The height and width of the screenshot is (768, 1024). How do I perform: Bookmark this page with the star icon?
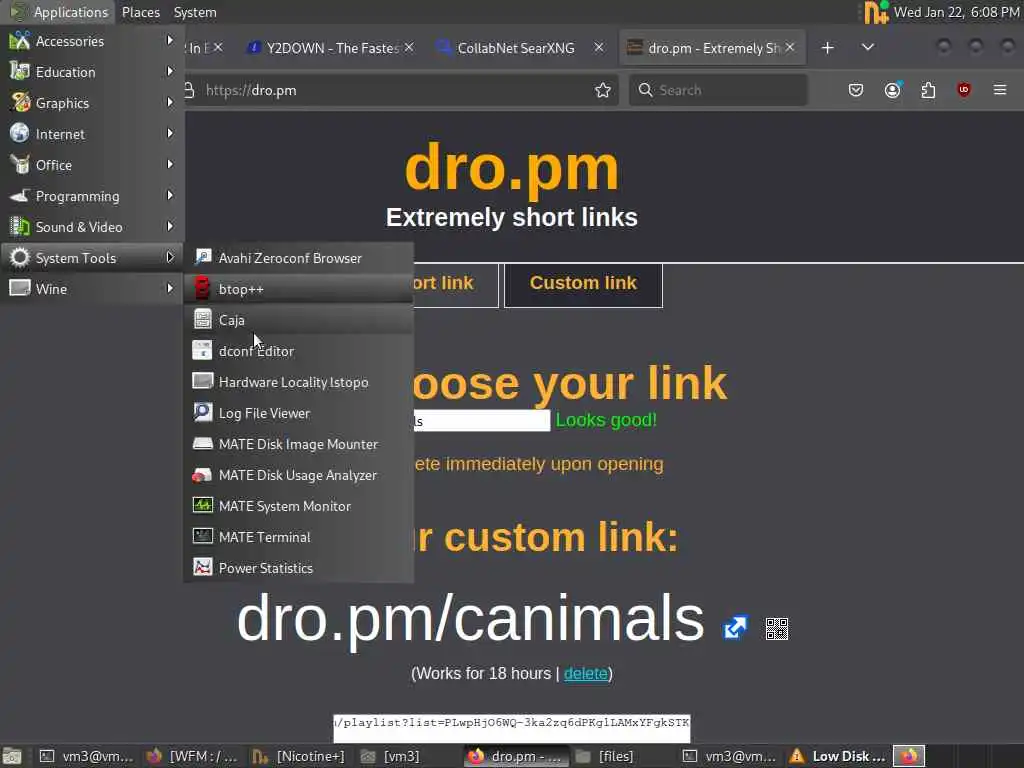[603, 90]
